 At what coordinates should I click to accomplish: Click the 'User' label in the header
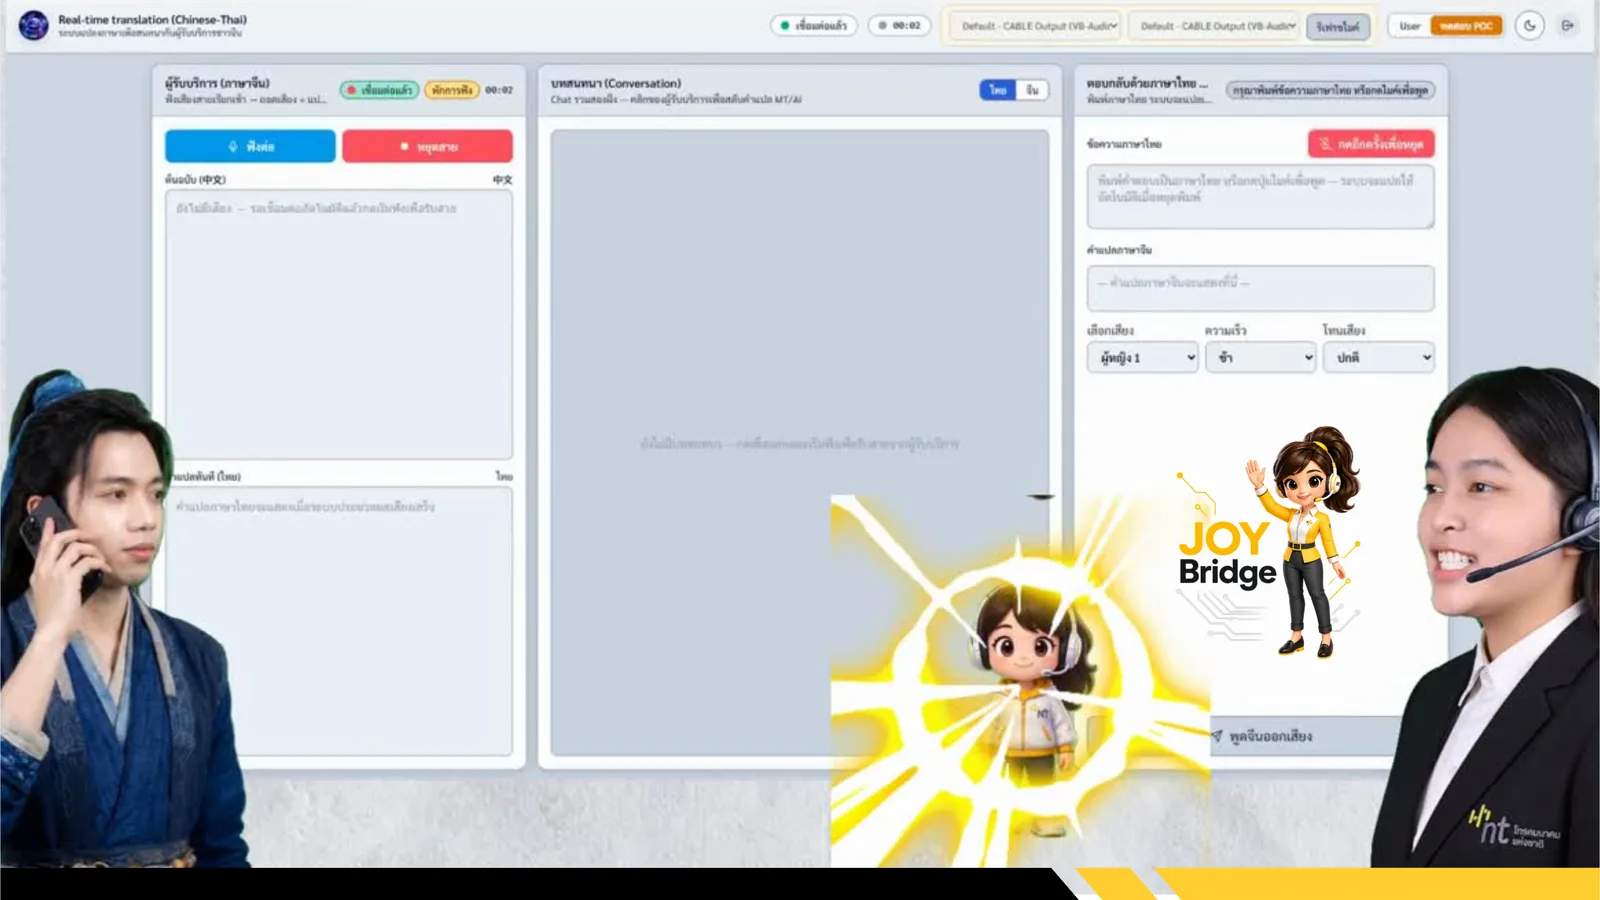coord(1410,26)
